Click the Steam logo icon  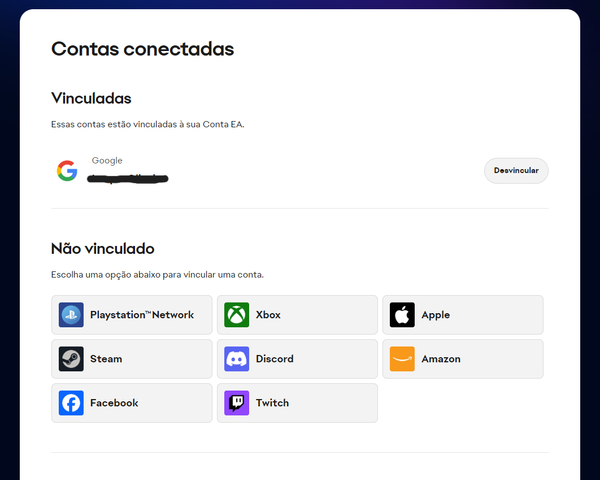[x=71, y=359]
